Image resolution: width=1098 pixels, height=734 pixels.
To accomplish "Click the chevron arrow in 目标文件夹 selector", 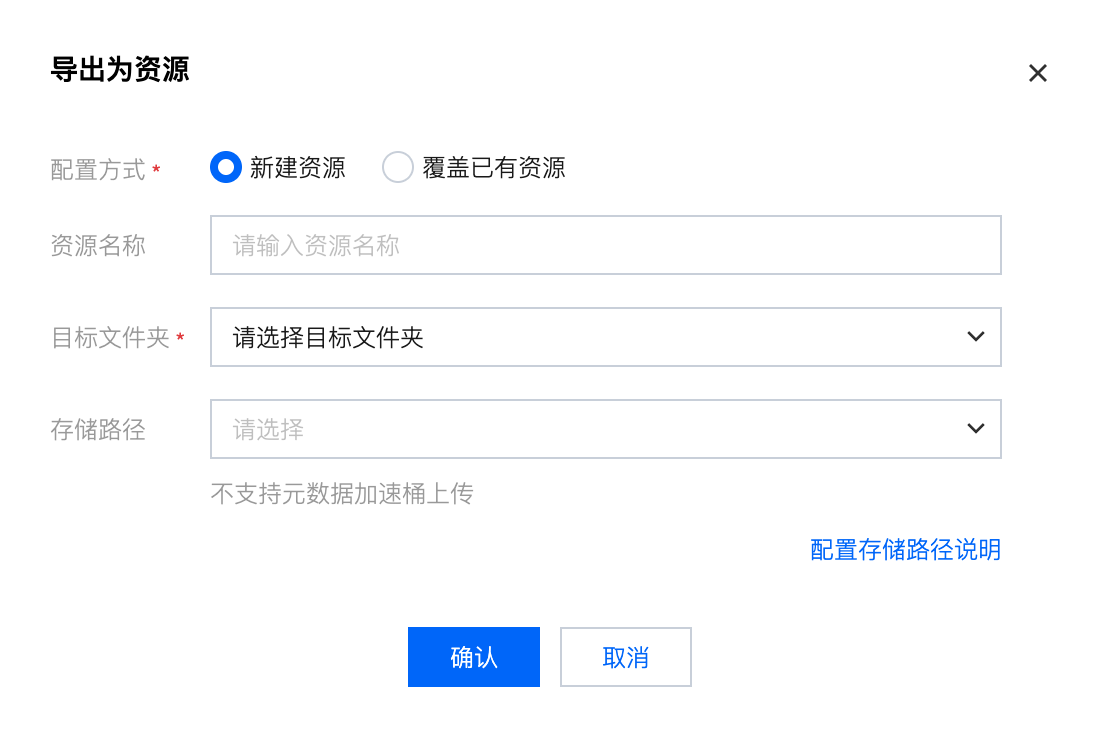I will (x=976, y=337).
